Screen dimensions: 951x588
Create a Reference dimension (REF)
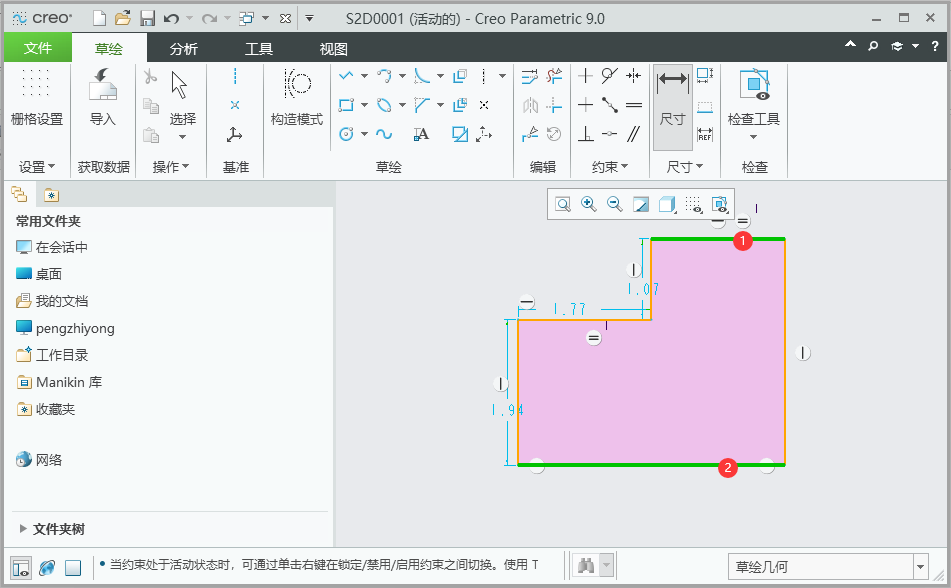705,134
